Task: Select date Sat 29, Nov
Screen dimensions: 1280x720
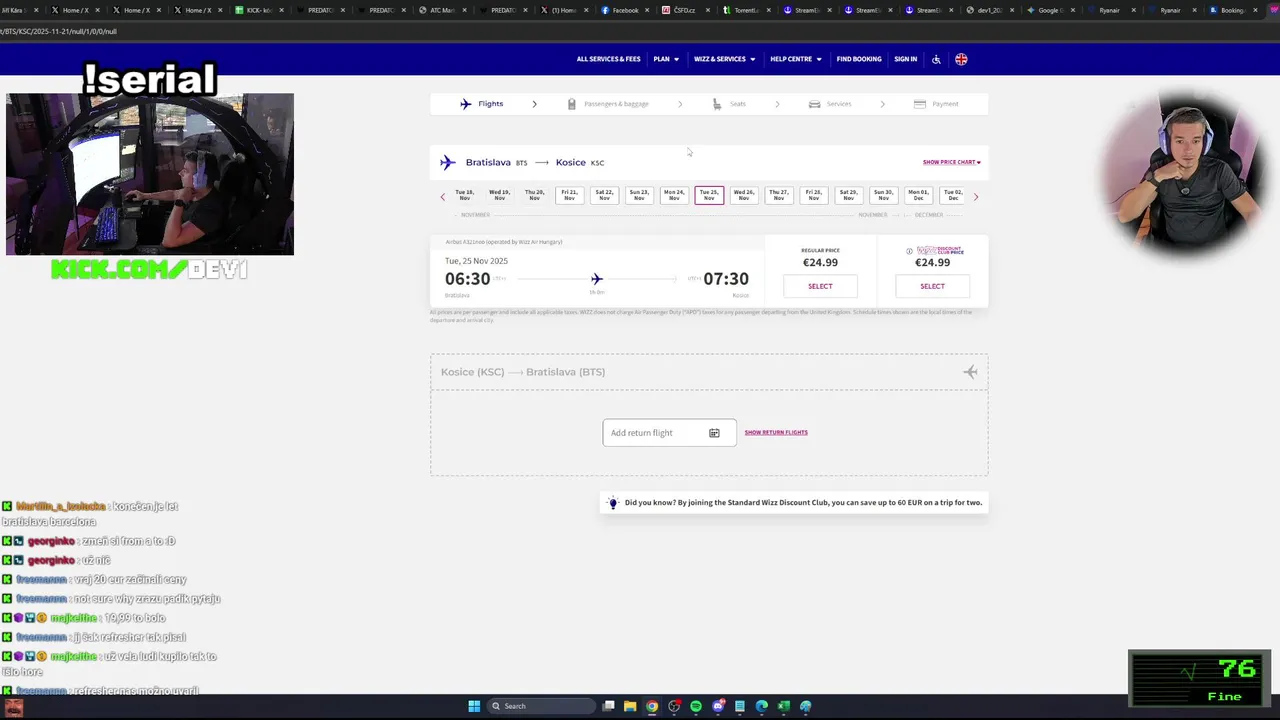Action: (x=848, y=195)
